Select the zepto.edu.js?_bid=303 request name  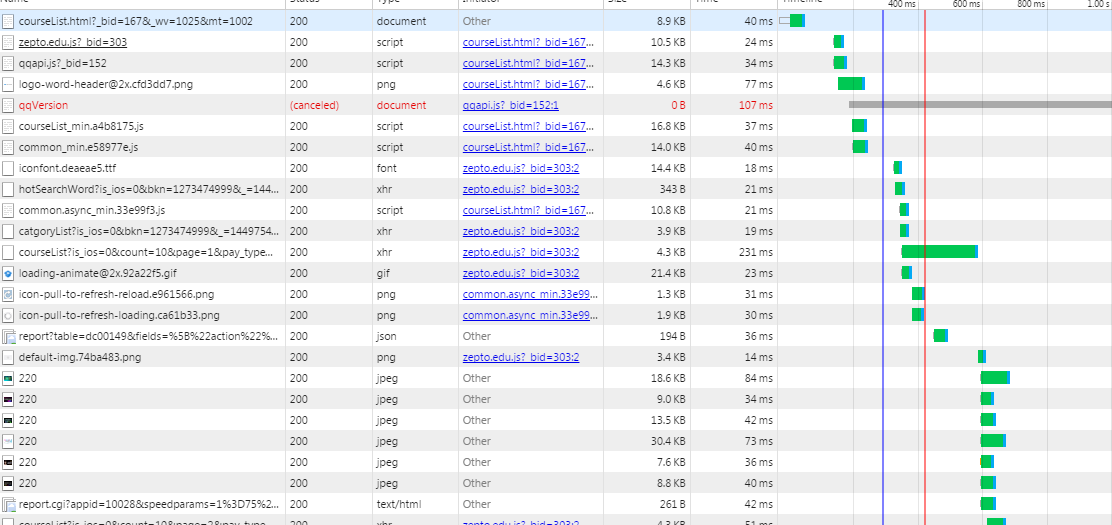(73, 42)
